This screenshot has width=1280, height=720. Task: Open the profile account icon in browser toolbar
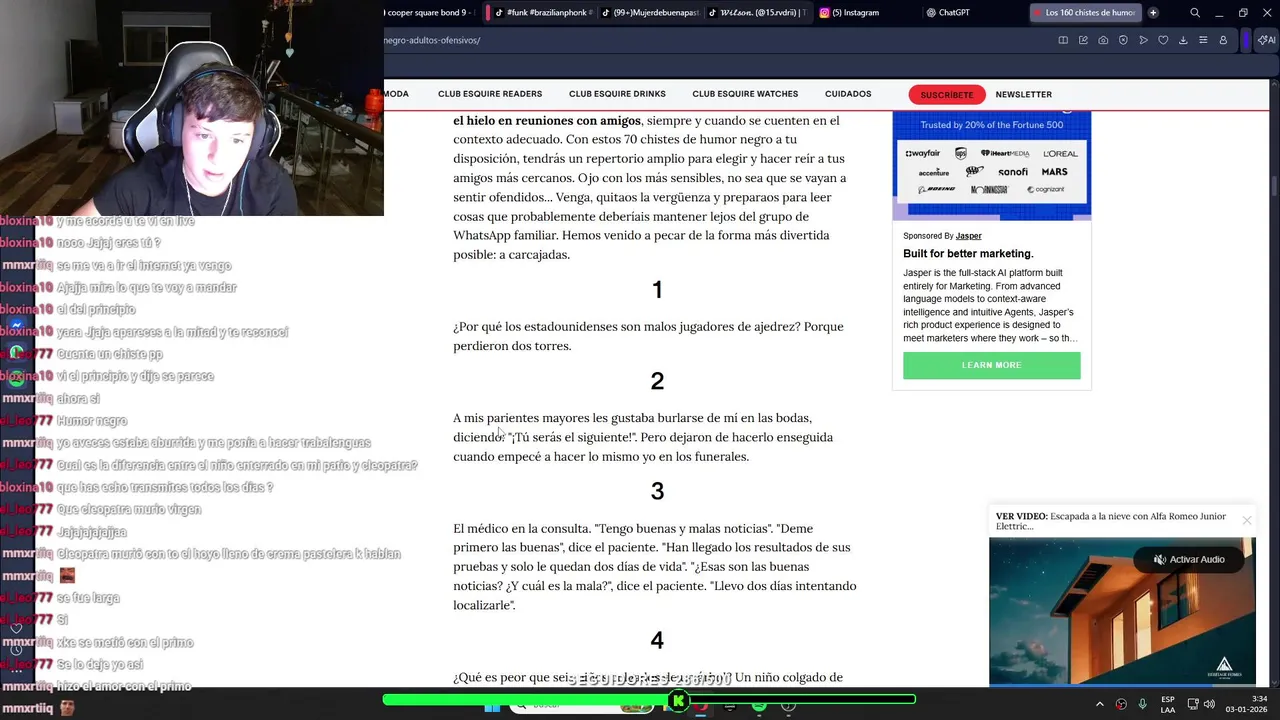click(1223, 40)
